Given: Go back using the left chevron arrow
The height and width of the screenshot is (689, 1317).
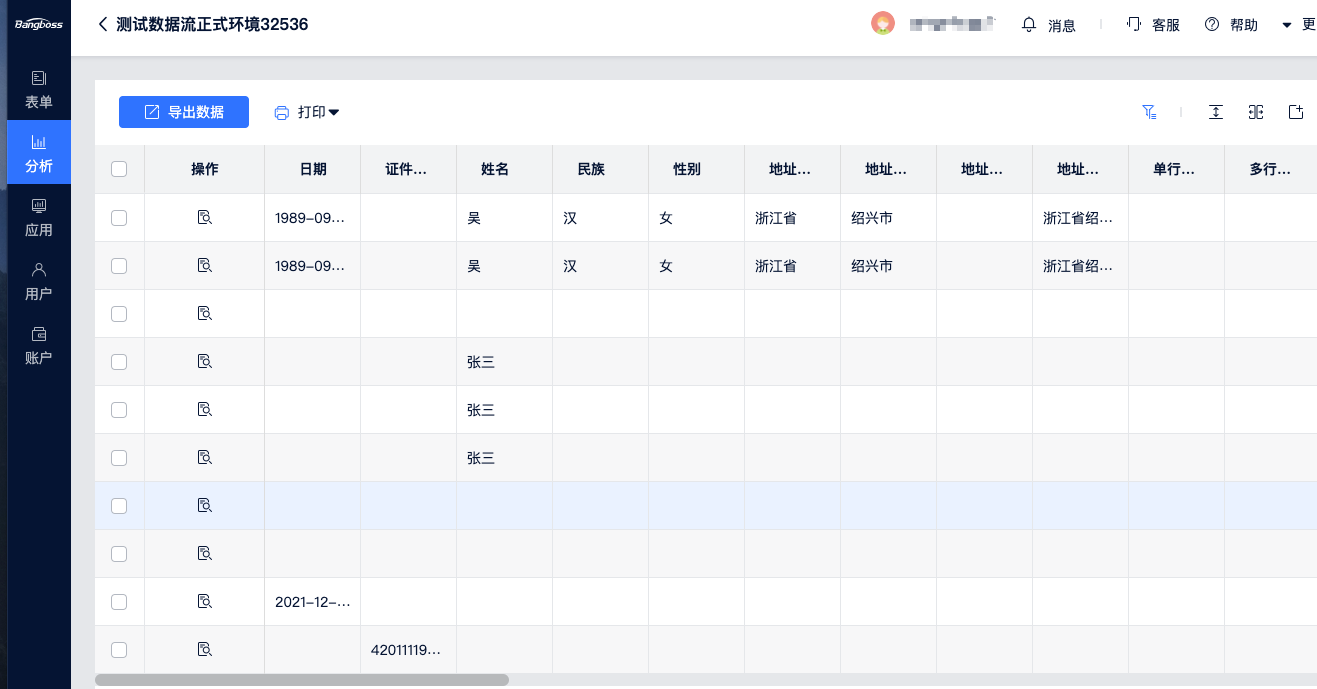Looking at the screenshot, I should click(x=102, y=24).
